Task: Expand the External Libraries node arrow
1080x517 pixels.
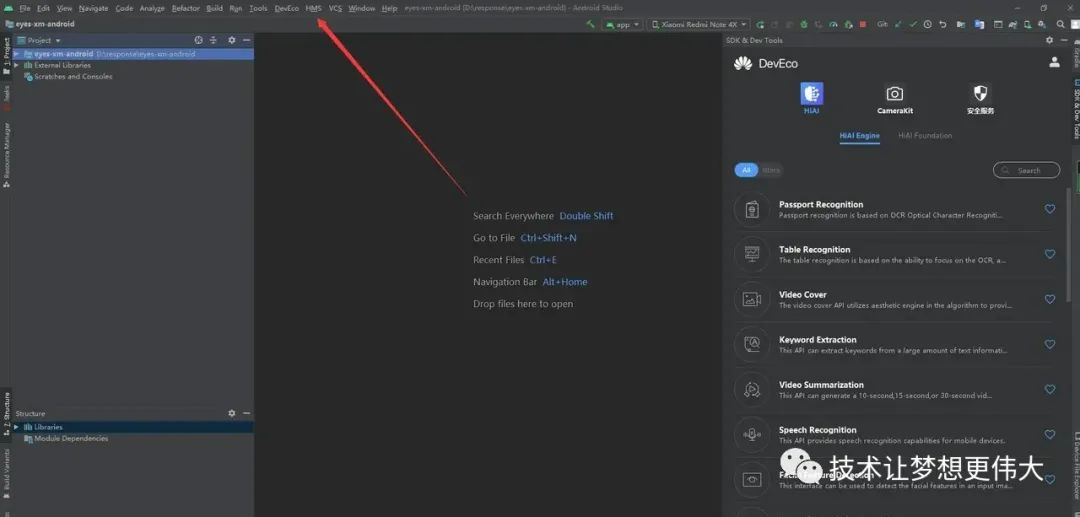Action: coord(16,65)
